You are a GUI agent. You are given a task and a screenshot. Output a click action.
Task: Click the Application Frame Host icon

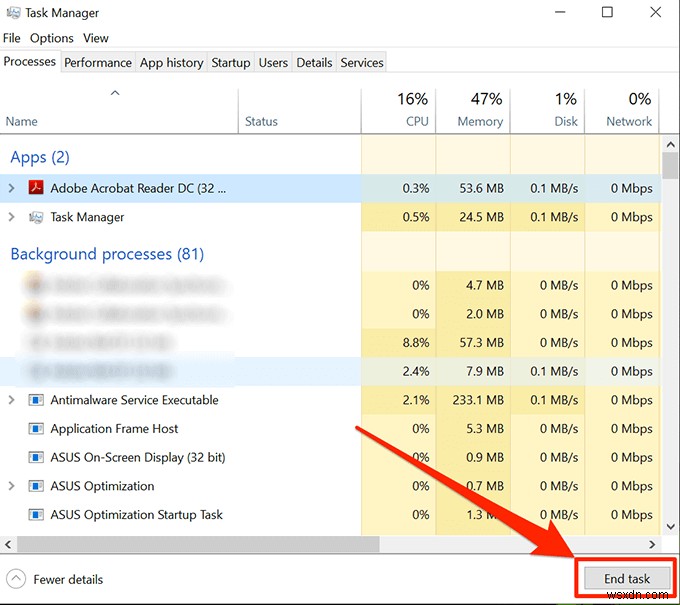point(36,428)
